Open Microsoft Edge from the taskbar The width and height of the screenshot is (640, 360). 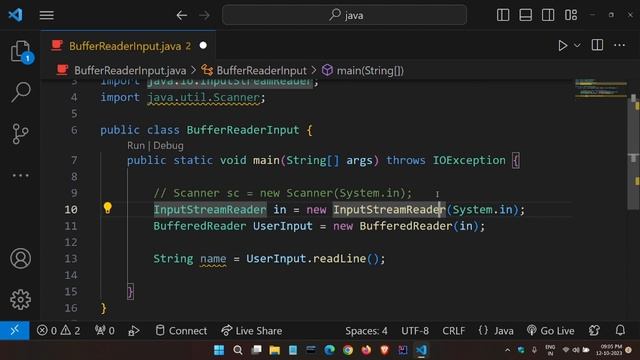tap(329, 350)
